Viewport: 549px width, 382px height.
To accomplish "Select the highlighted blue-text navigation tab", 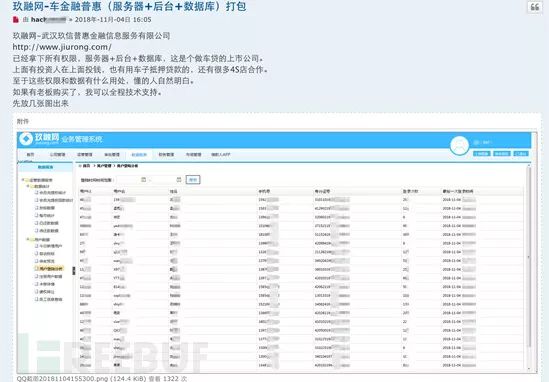I will (139, 154).
